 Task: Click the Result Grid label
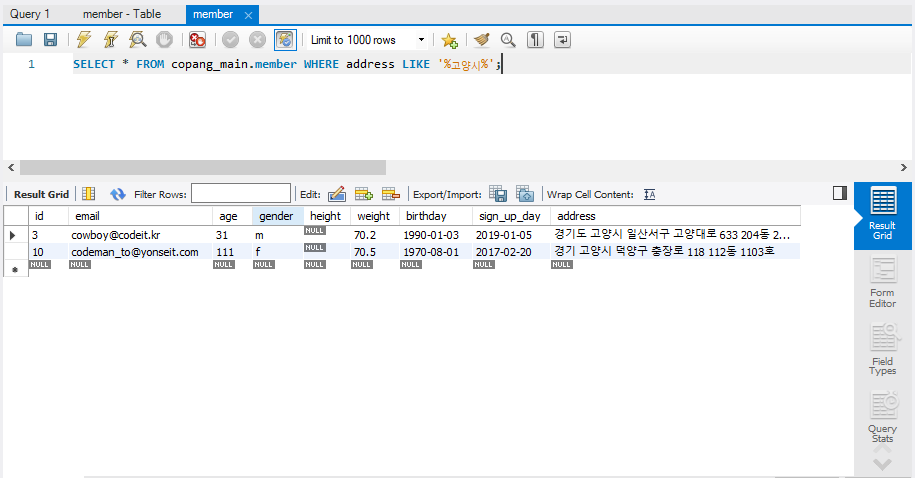click(x=41, y=194)
